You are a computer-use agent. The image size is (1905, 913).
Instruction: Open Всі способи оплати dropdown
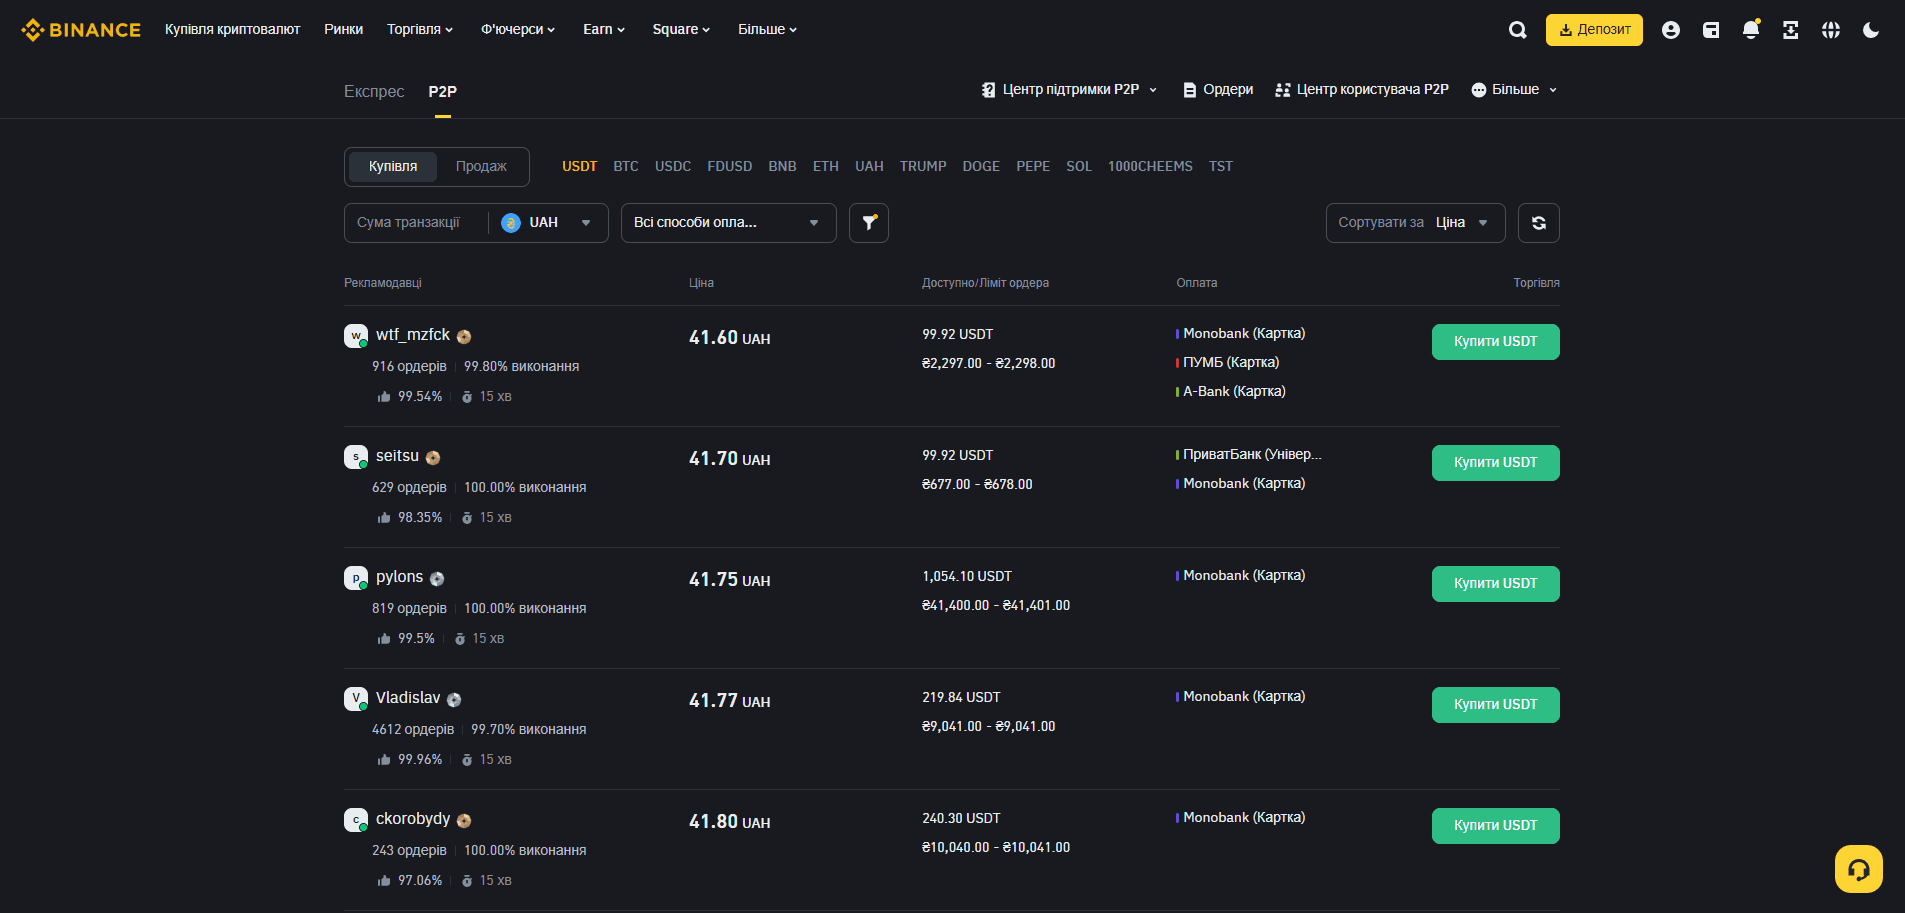[728, 223]
